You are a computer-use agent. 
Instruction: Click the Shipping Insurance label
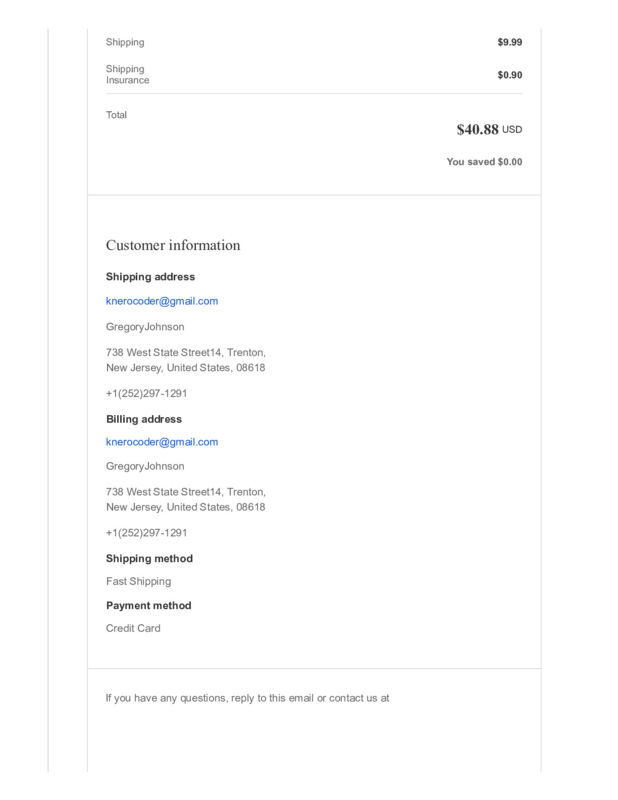[x=128, y=74]
